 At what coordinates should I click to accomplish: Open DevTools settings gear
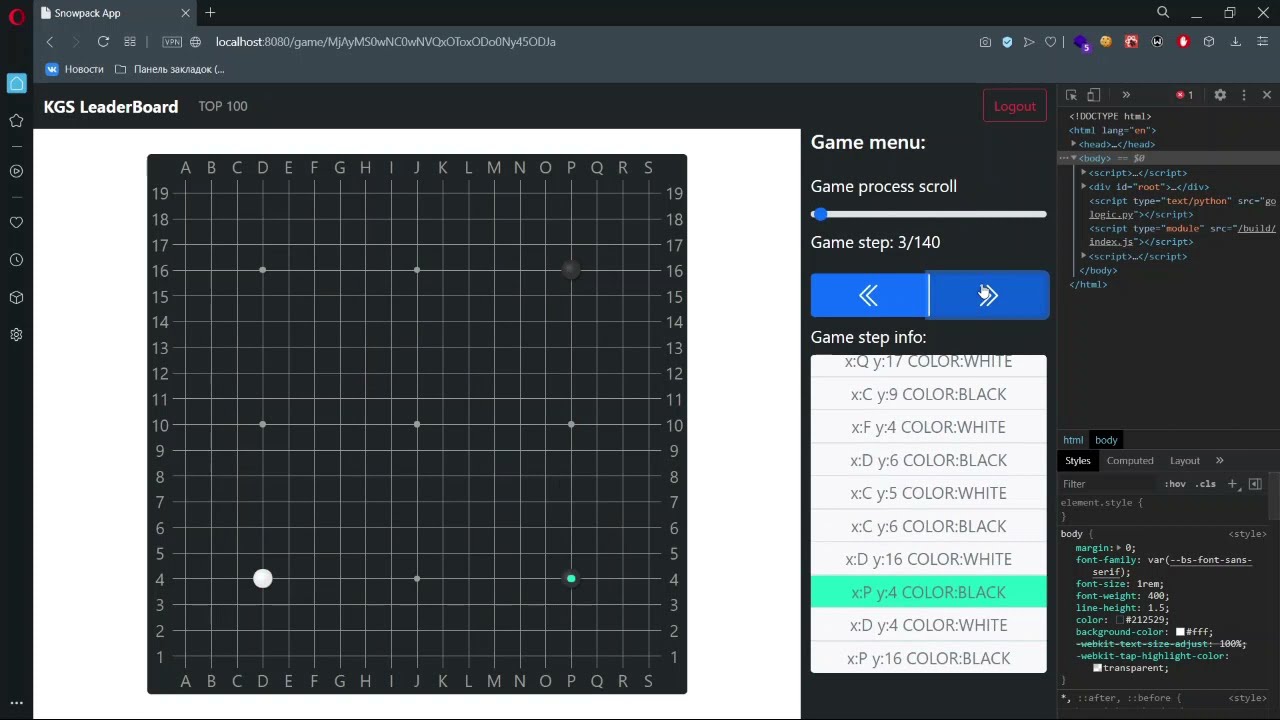point(1220,95)
